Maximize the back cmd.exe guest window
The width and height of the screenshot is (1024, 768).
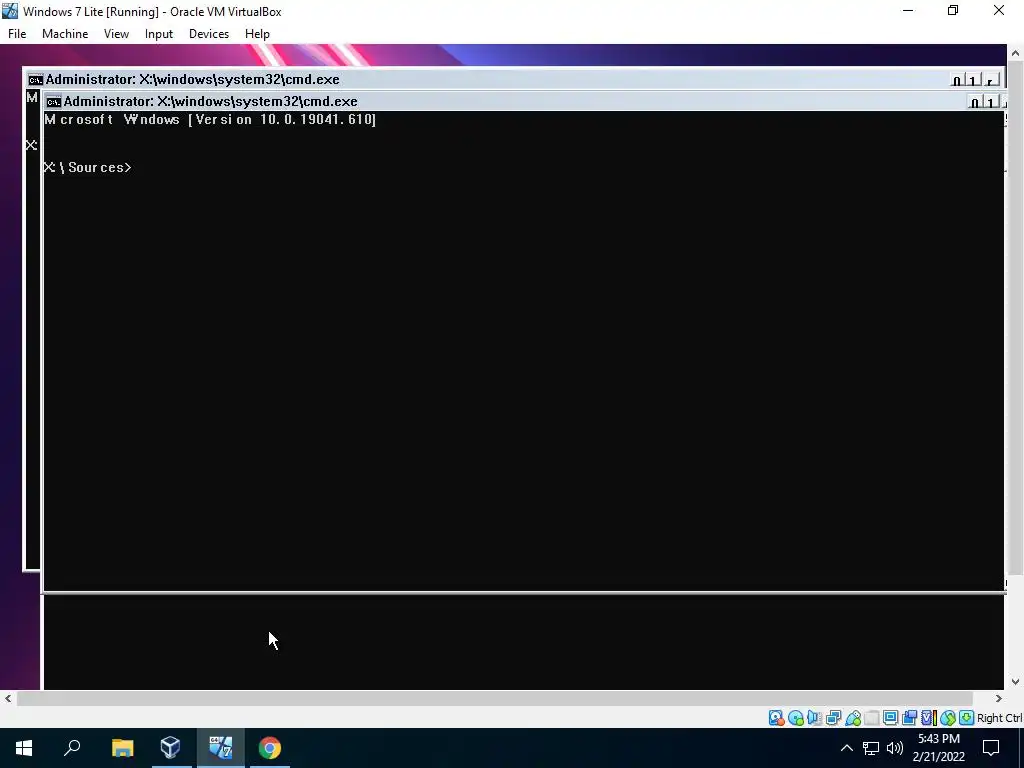[x=973, y=80]
